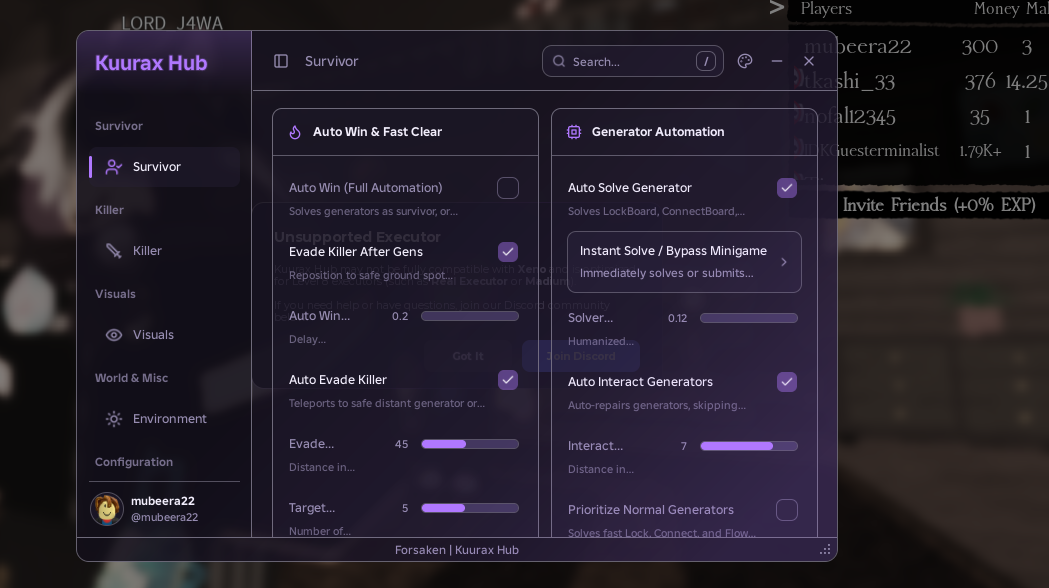Screen dimensions: 1049x588
Task: Open the Visuals tab
Action: (165, 334)
